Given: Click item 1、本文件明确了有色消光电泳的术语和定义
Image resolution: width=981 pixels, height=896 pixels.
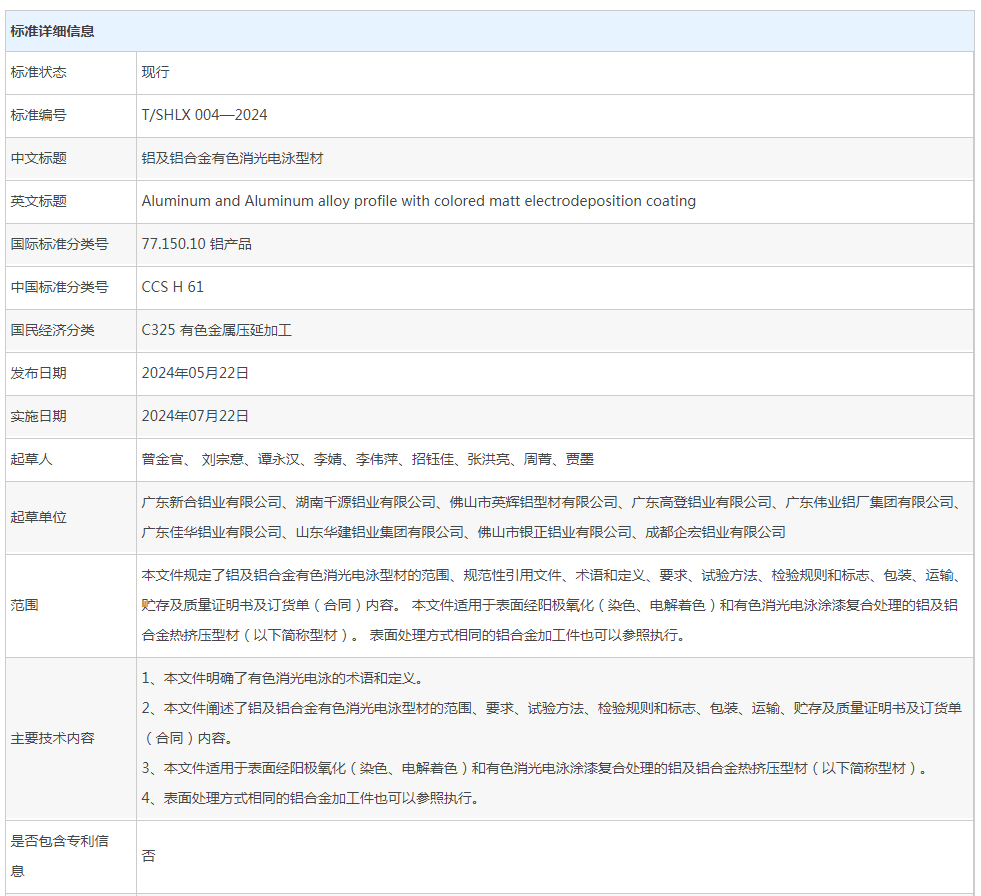Looking at the screenshot, I should 285,678.
